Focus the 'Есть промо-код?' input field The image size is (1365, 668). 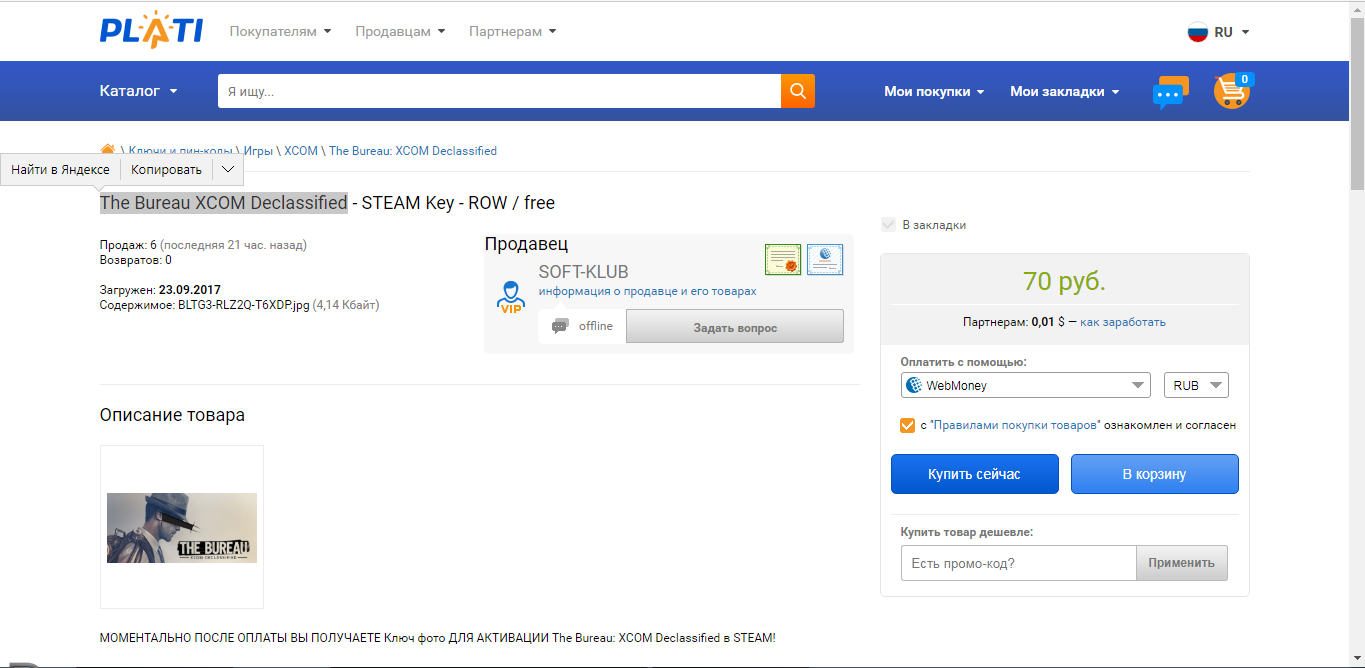[x=1018, y=563]
